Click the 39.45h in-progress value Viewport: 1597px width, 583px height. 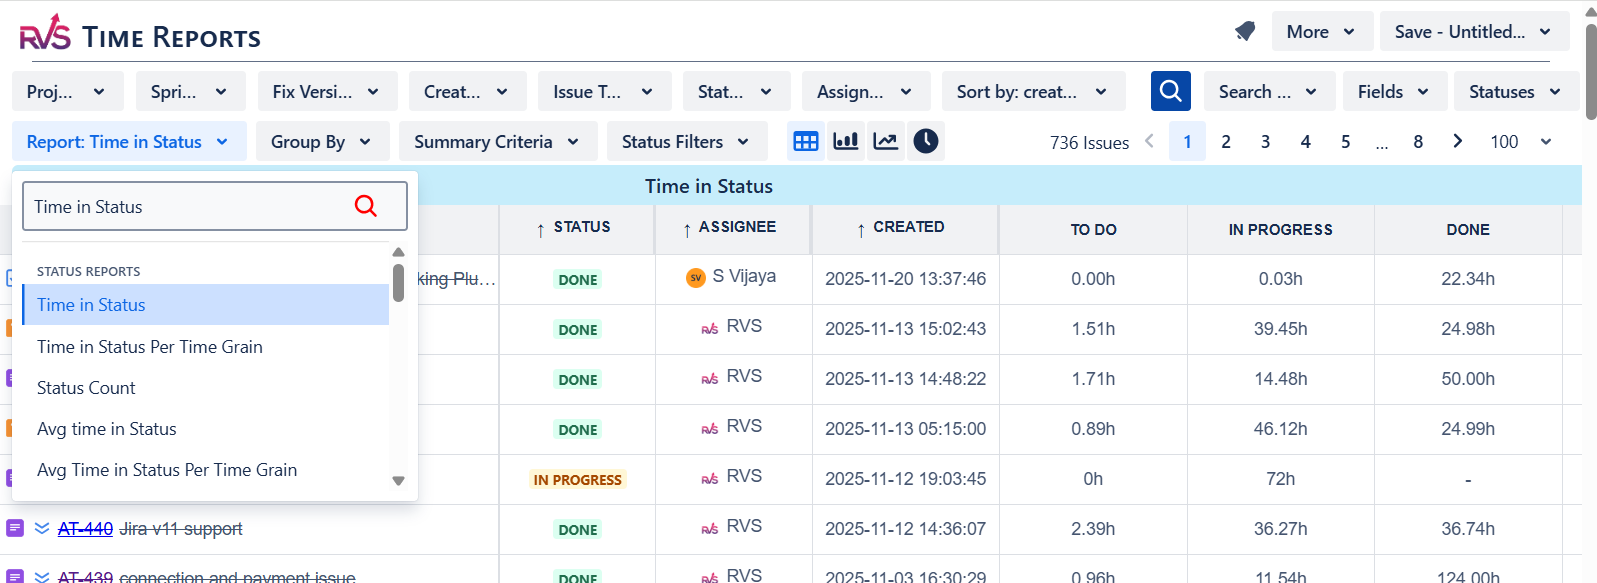click(1280, 328)
